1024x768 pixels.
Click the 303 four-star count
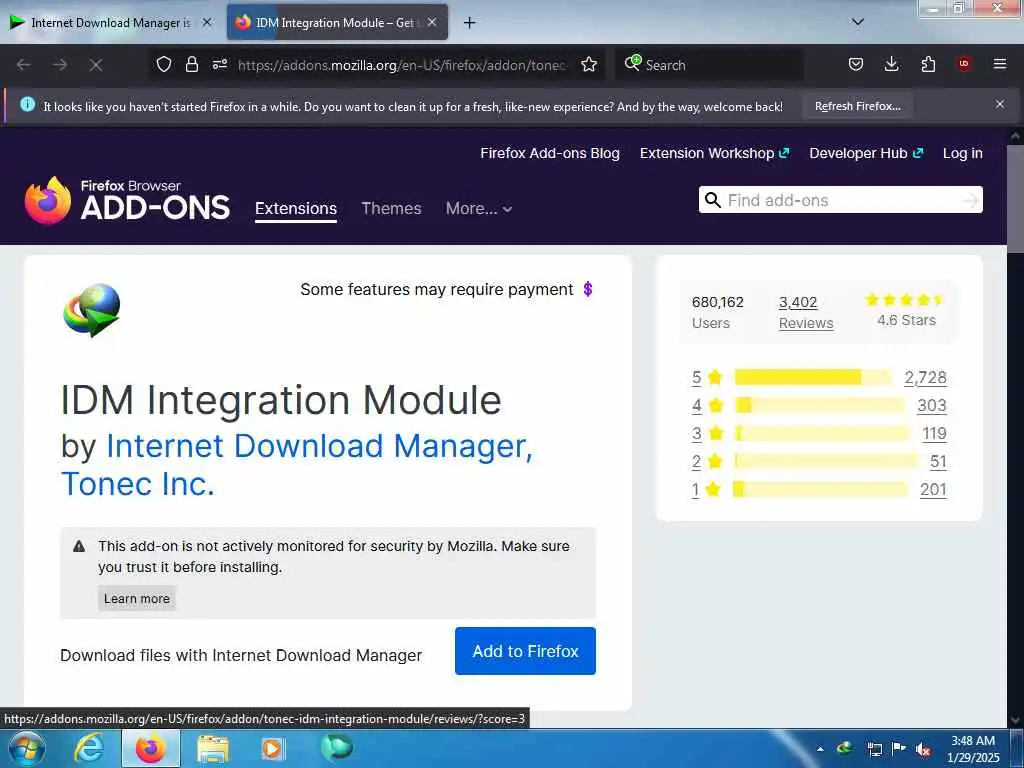point(931,406)
